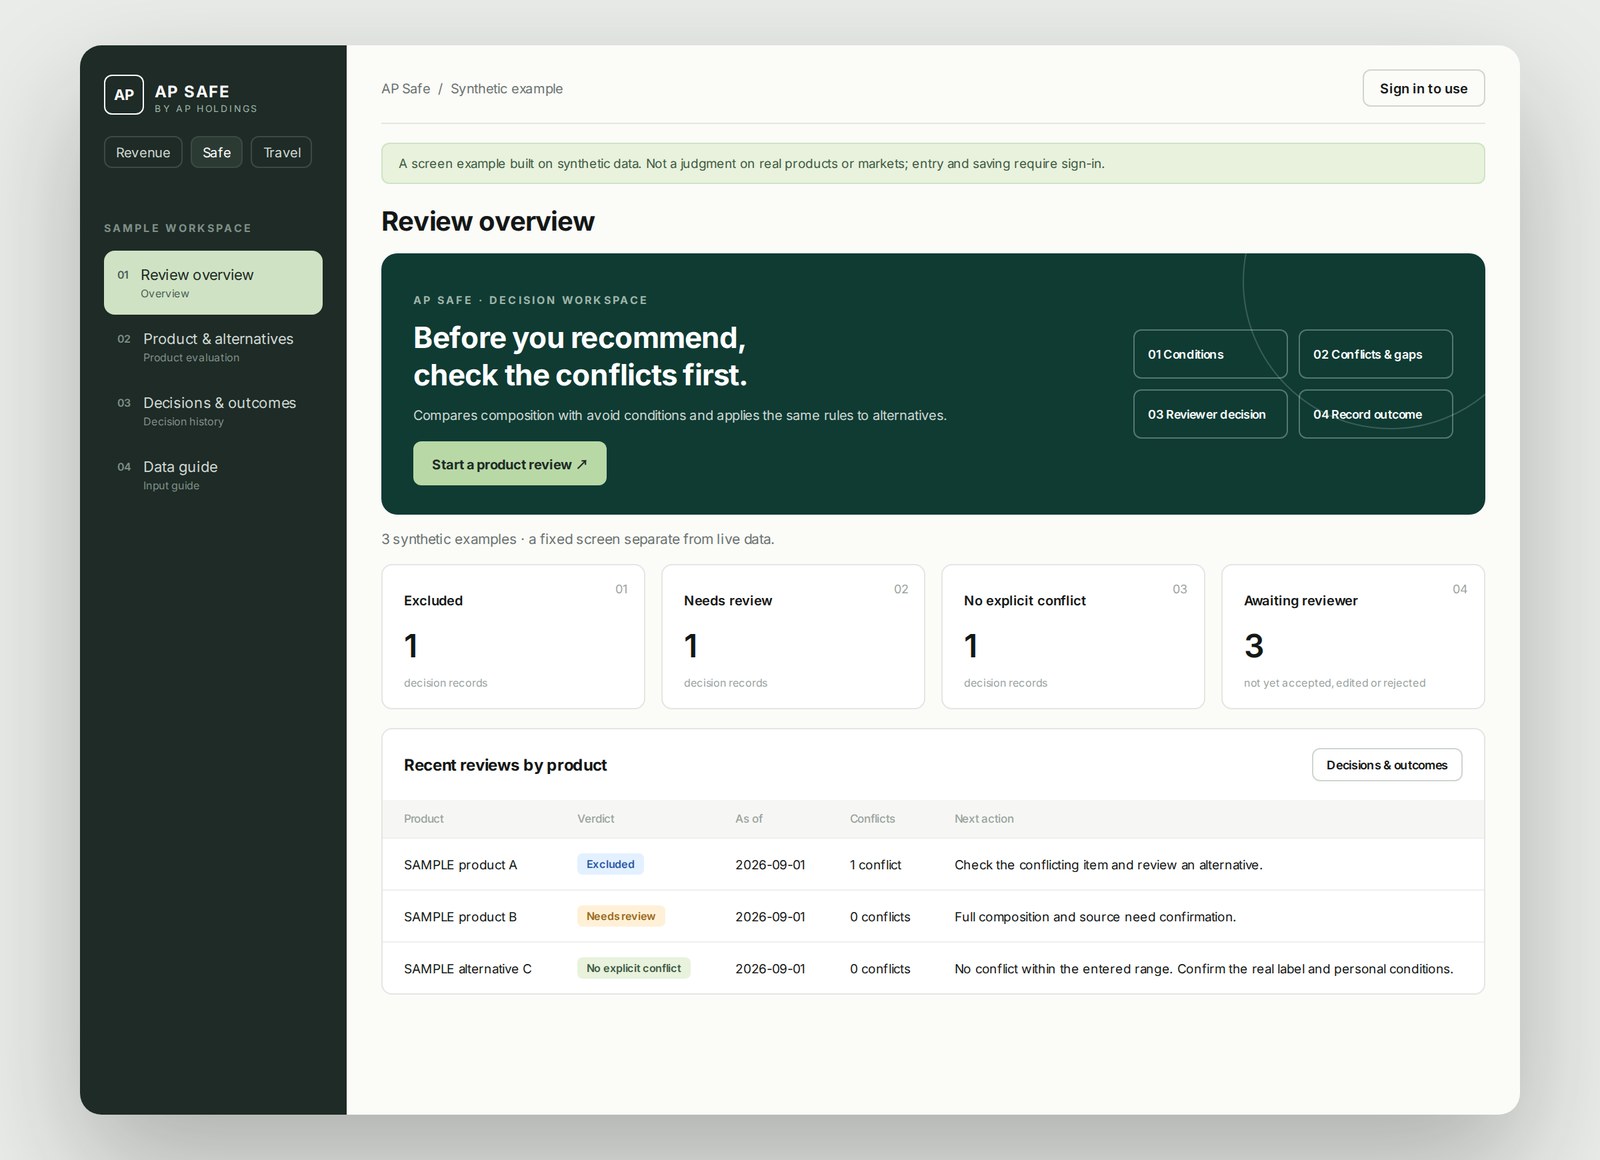Go to Product & alternatives page

(x=213, y=347)
